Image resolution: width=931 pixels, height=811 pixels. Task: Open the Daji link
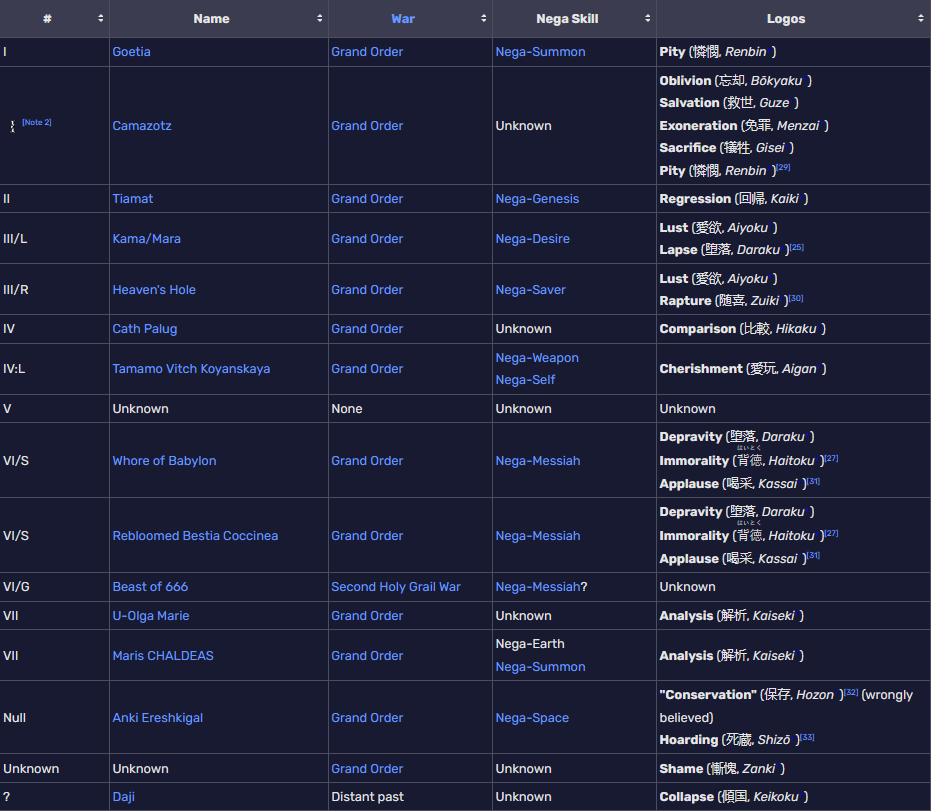[x=124, y=797]
